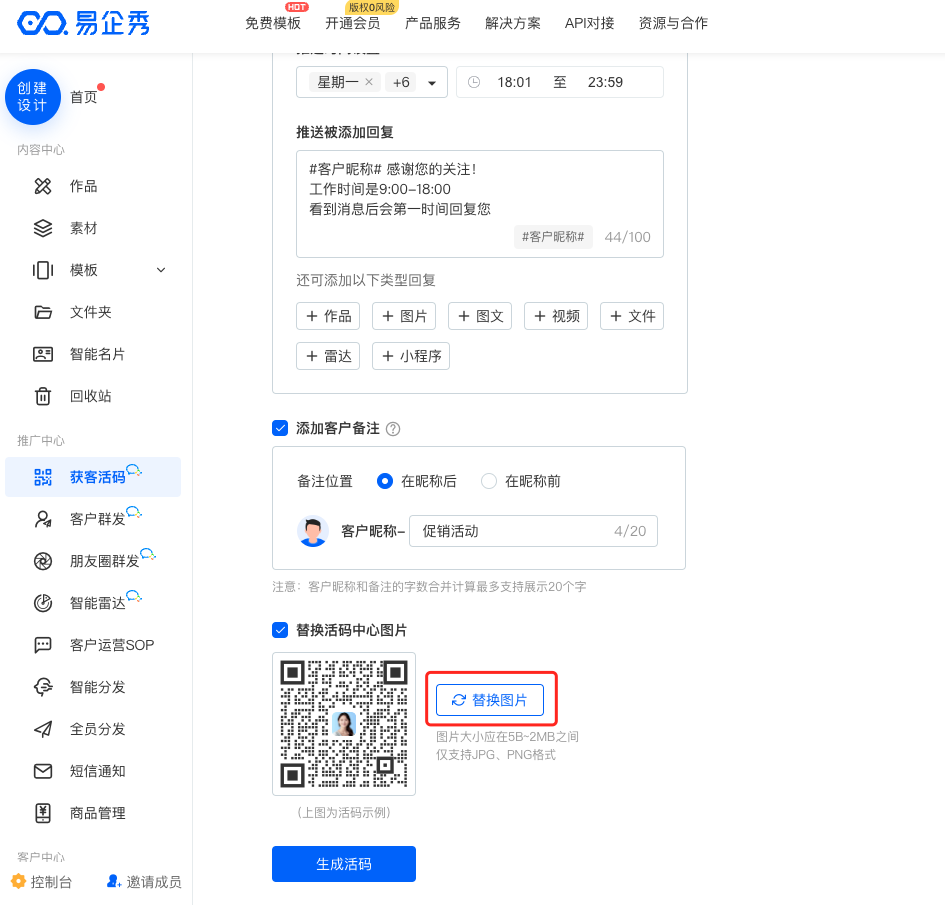
Task: Add a 作品 type reply
Action: (x=328, y=316)
